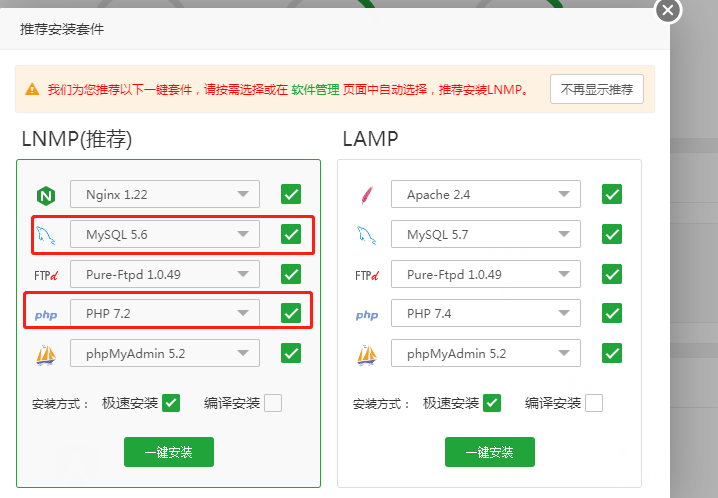This screenshot has height=498, width=718.
Task: Open LNMP Pure-Ftpd 1.0.49 dropdown
Action: click(x=165, y=274)
